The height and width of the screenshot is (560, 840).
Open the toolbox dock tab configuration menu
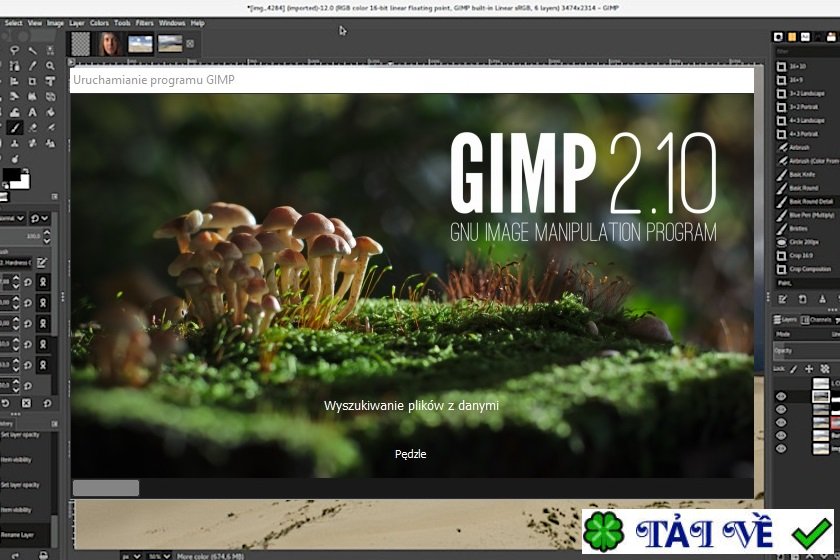(55, 197)
